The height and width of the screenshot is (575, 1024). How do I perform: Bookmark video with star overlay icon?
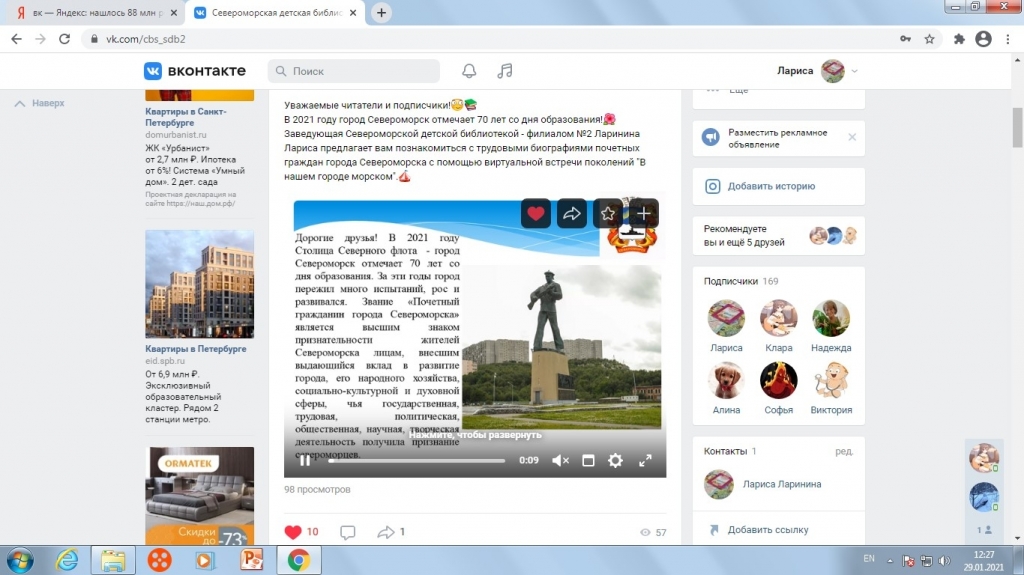coord(608,213)
